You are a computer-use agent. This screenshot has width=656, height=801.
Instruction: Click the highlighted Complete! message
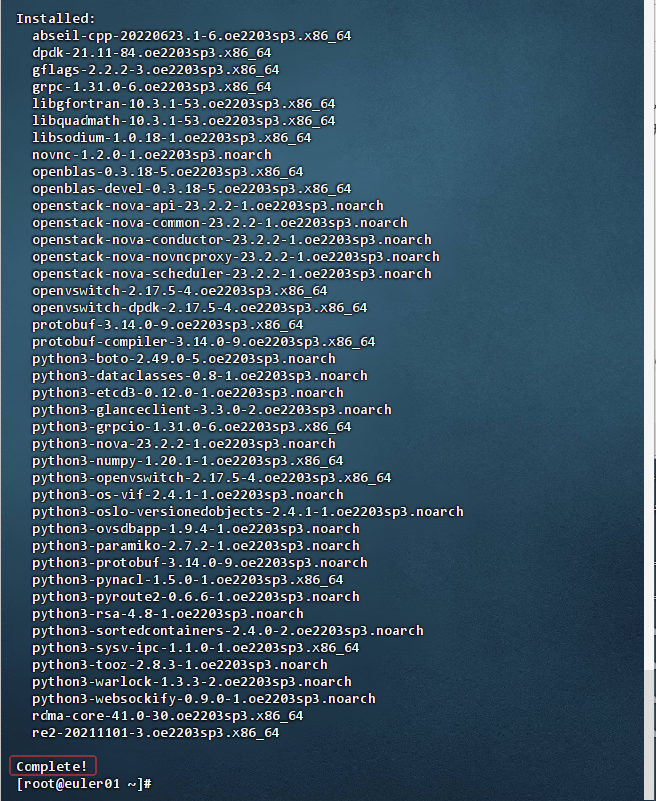(x=52, y=766)
